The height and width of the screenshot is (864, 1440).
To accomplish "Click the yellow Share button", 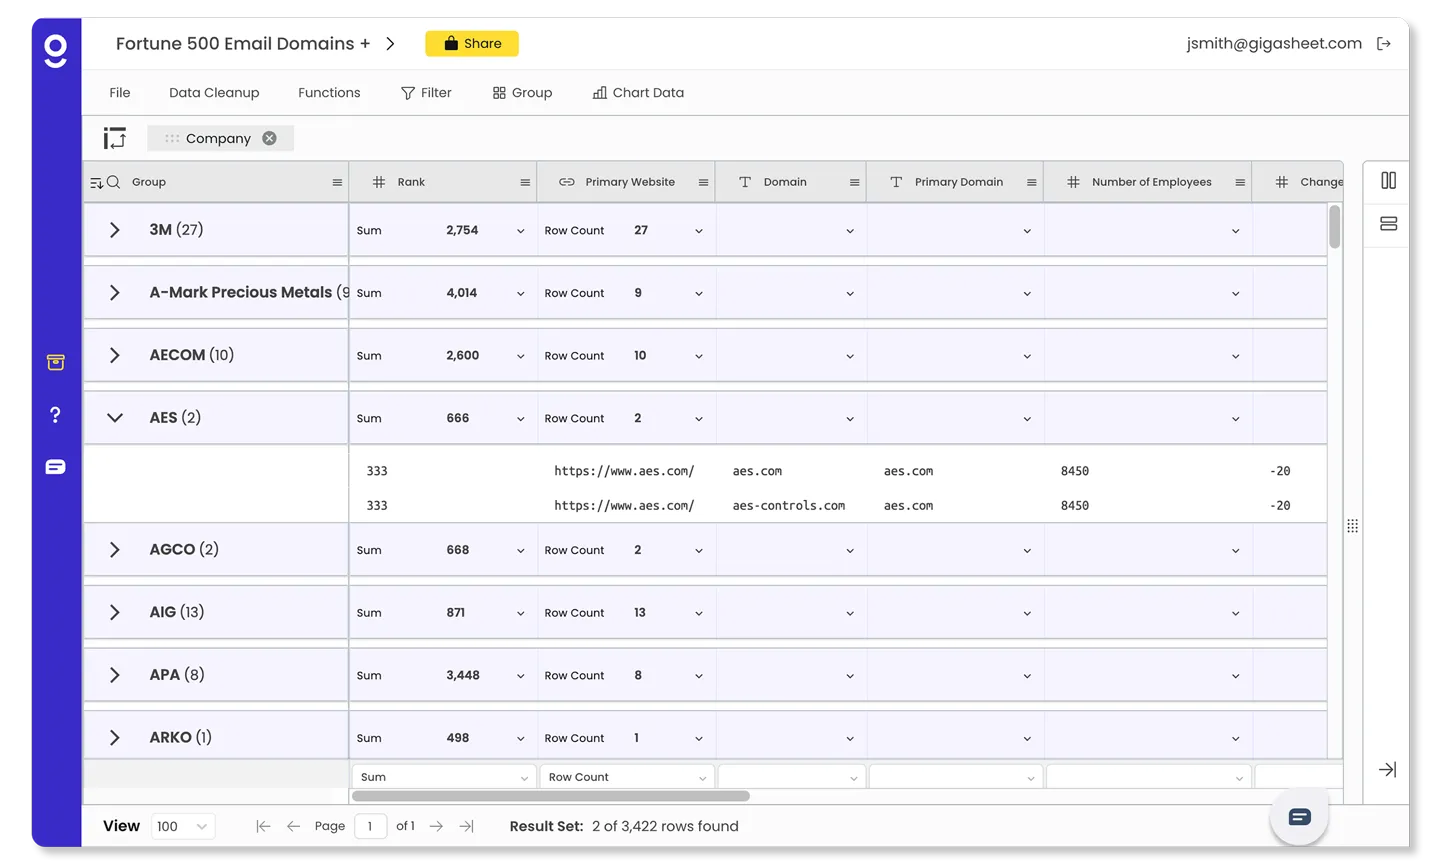I will (x=471, y=43).
